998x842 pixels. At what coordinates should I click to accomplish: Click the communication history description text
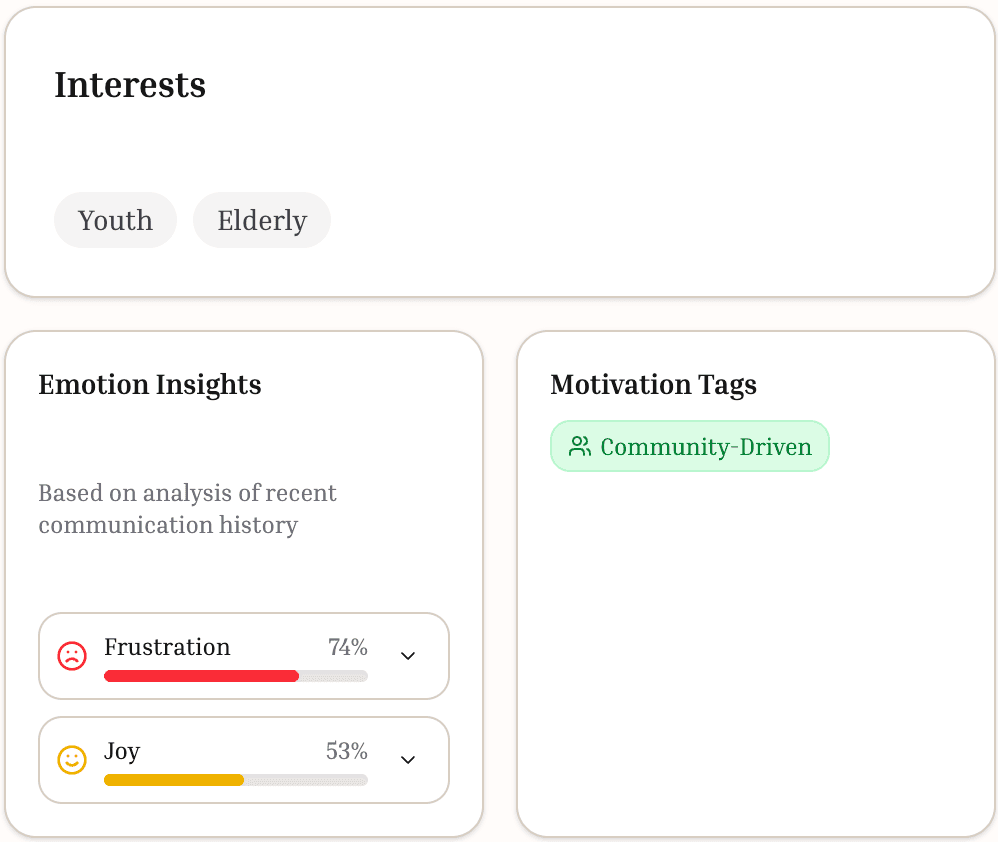point(187,508)
